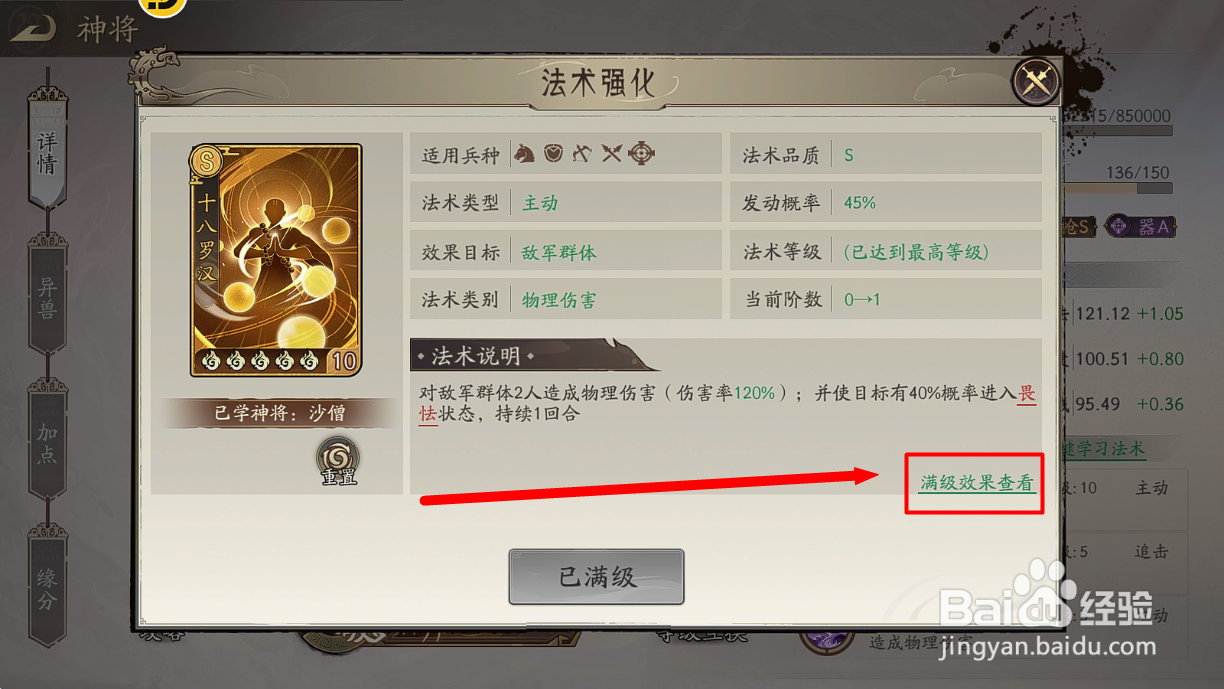Click the 已满级 button
This screenshot has width=1224, height=689.
(596, 577)
